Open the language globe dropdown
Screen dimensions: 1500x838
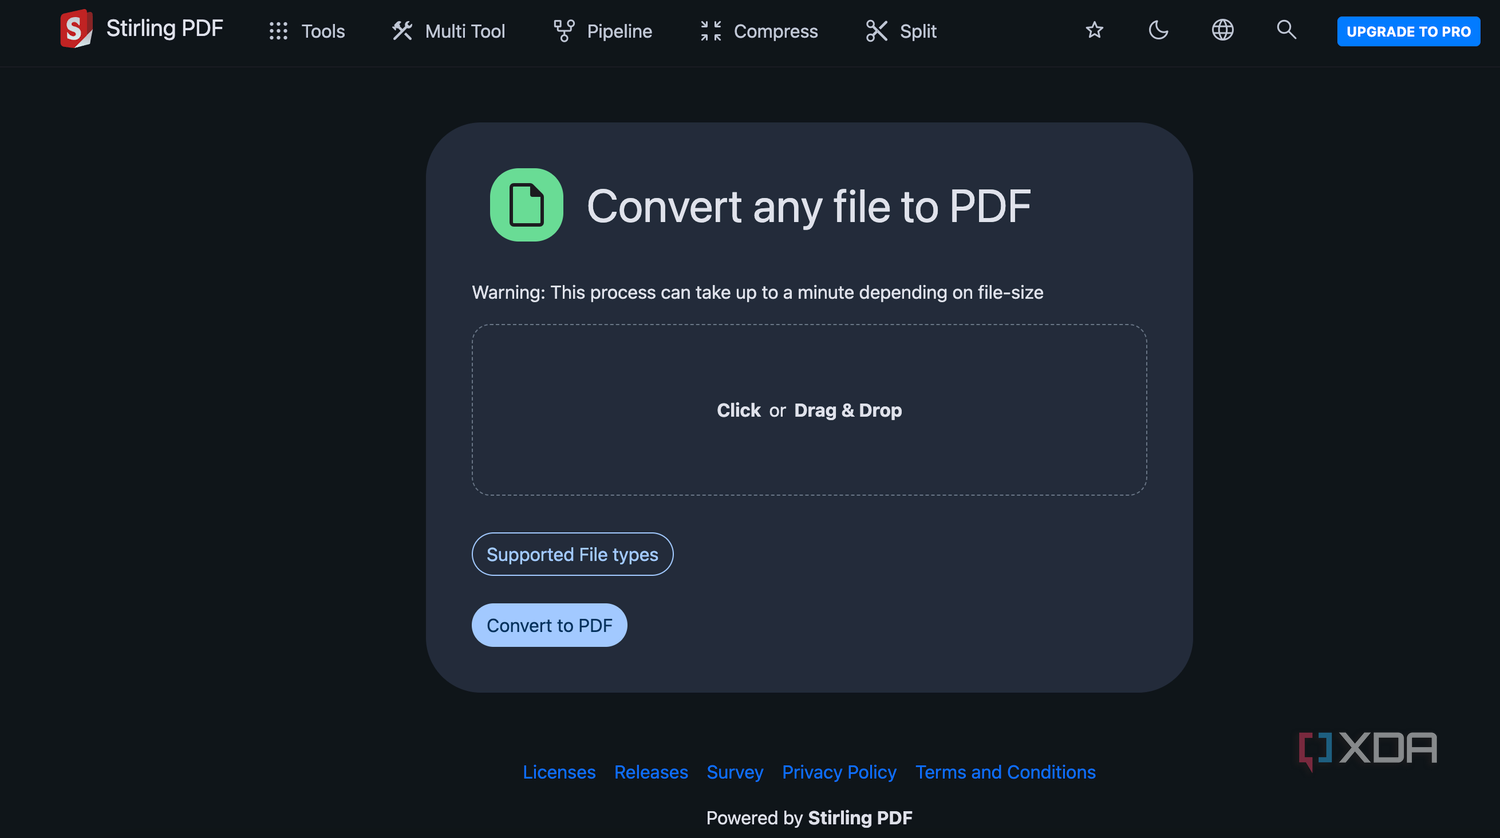click(1223, 30)
